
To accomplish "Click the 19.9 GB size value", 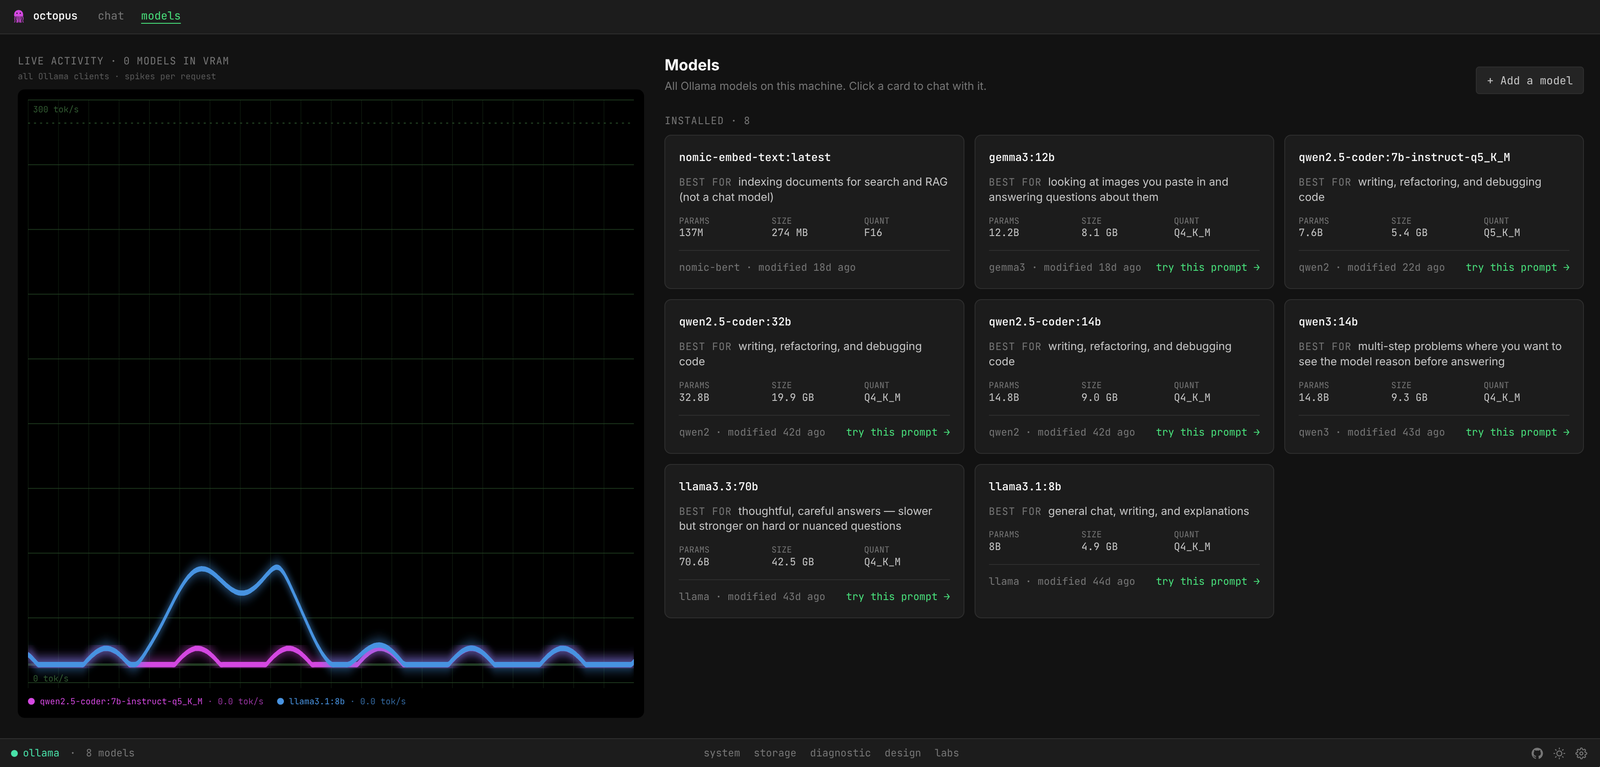I will [793, 398].
